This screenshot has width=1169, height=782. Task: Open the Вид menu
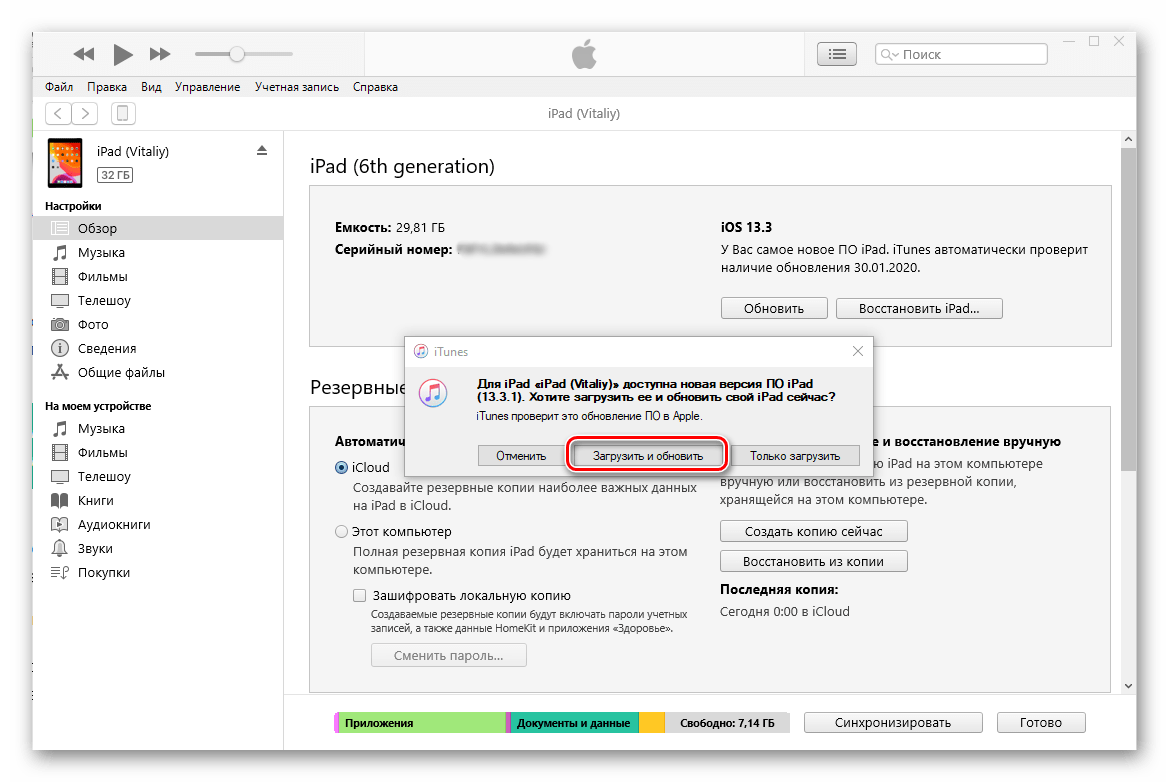point(151,87)
